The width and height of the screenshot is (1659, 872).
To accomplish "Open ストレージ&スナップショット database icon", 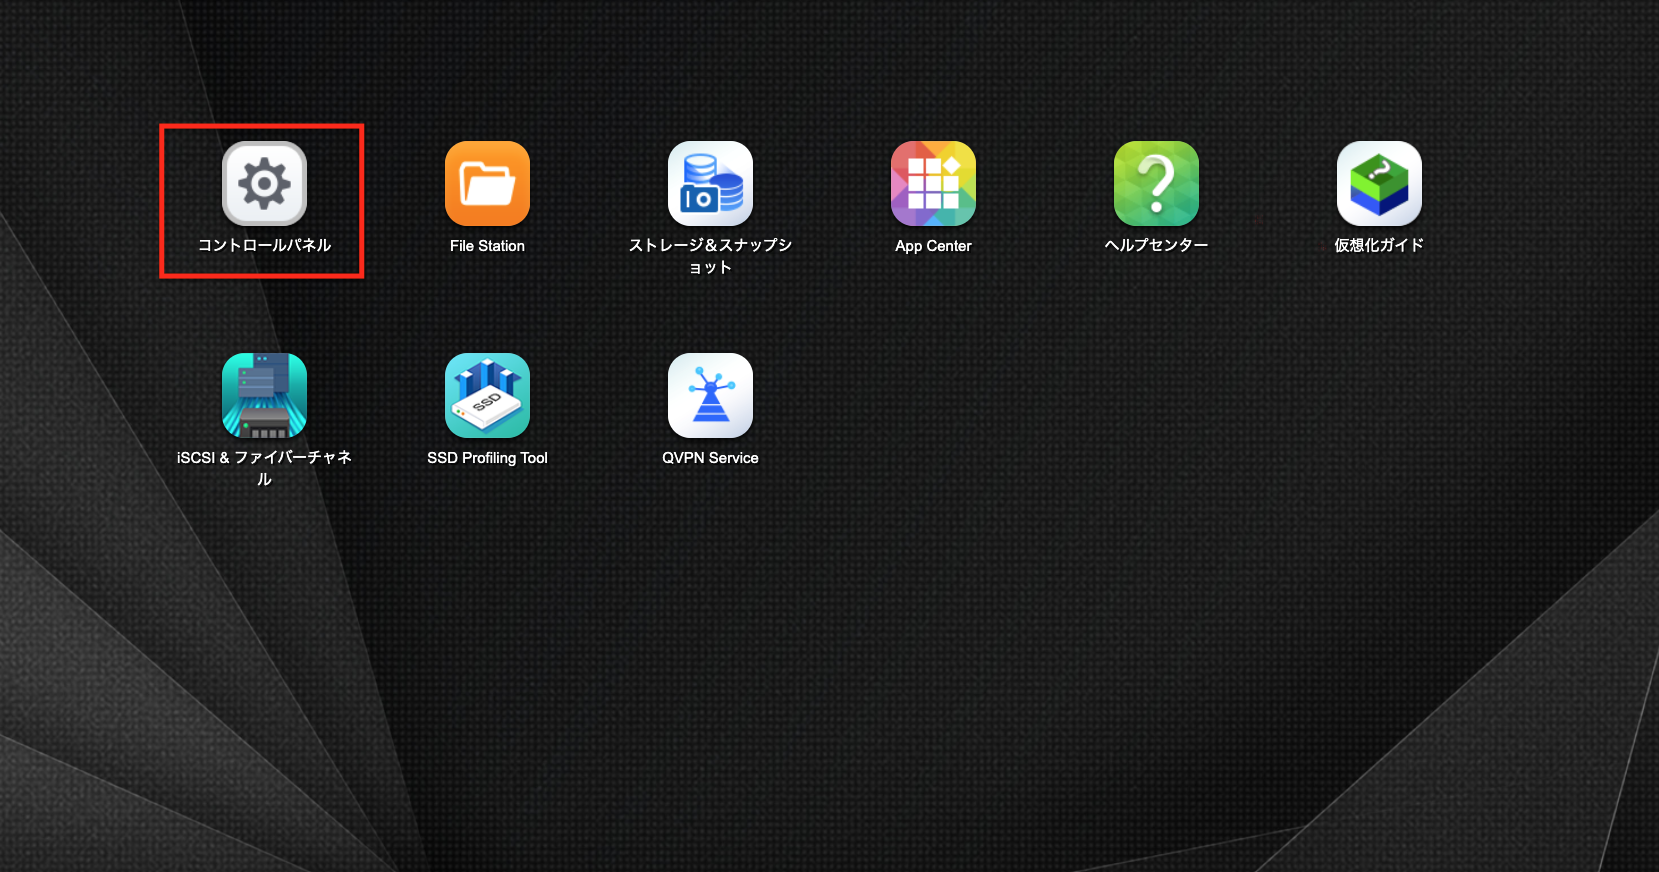I will coord(710,183).
